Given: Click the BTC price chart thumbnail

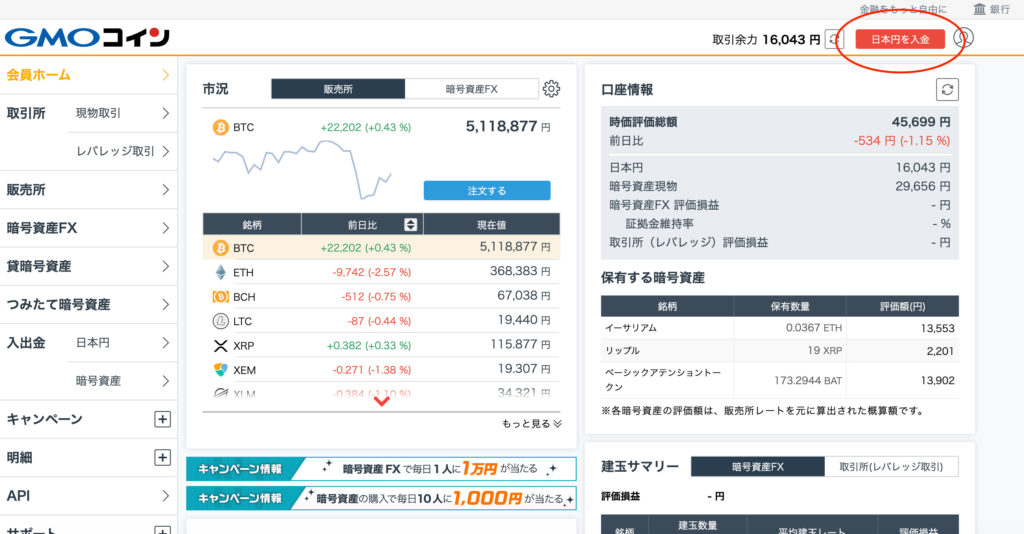Looking at the screenshot, I should (302, 168).
